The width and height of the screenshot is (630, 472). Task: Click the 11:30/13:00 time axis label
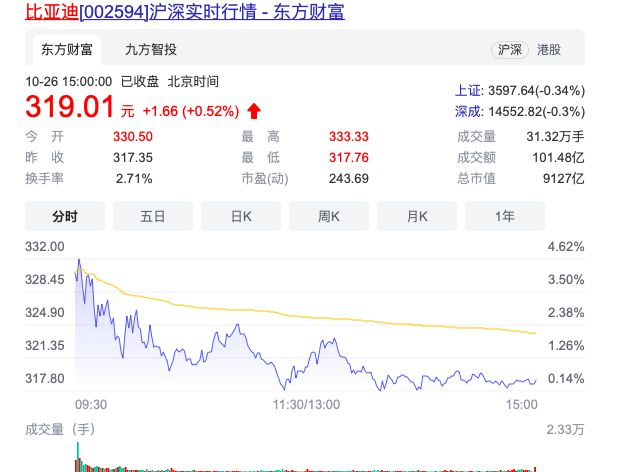click(307, 404)
